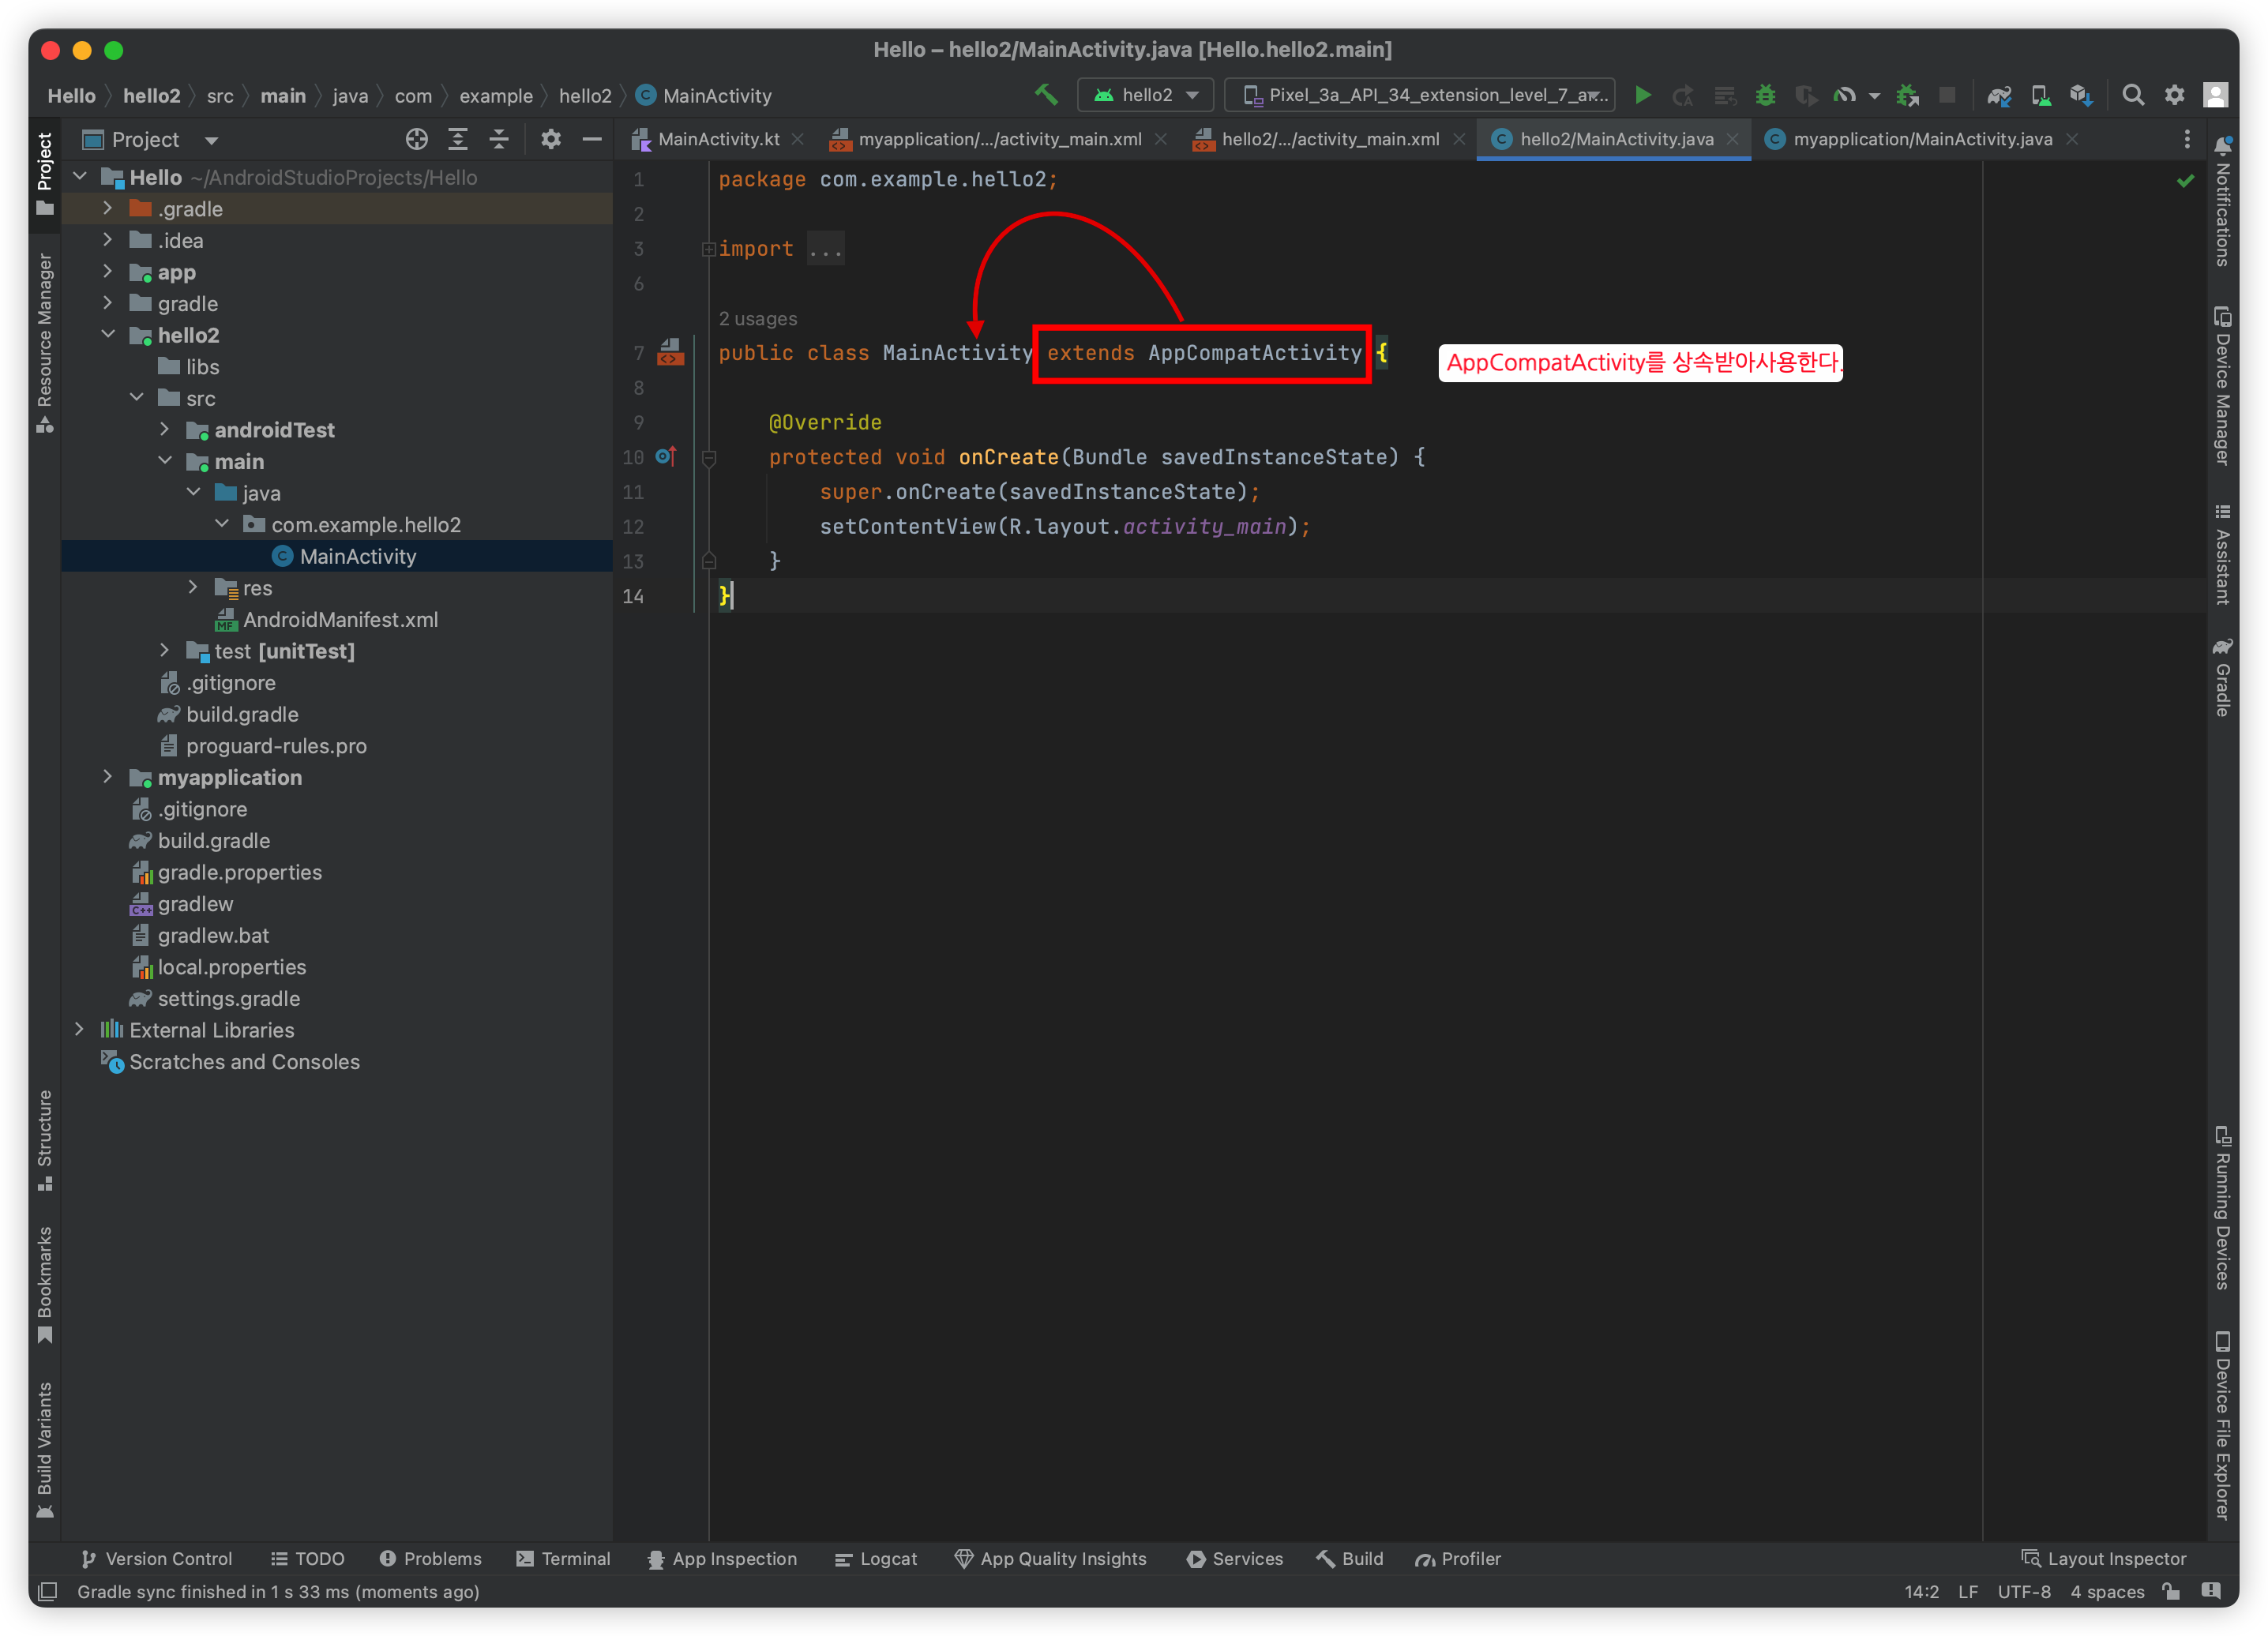Image resolution: width=2268 pixels, height=1636 pixels.
Task: Click the Debug app bug icon
Action: pyautogui.click(x=1766, y=95)
